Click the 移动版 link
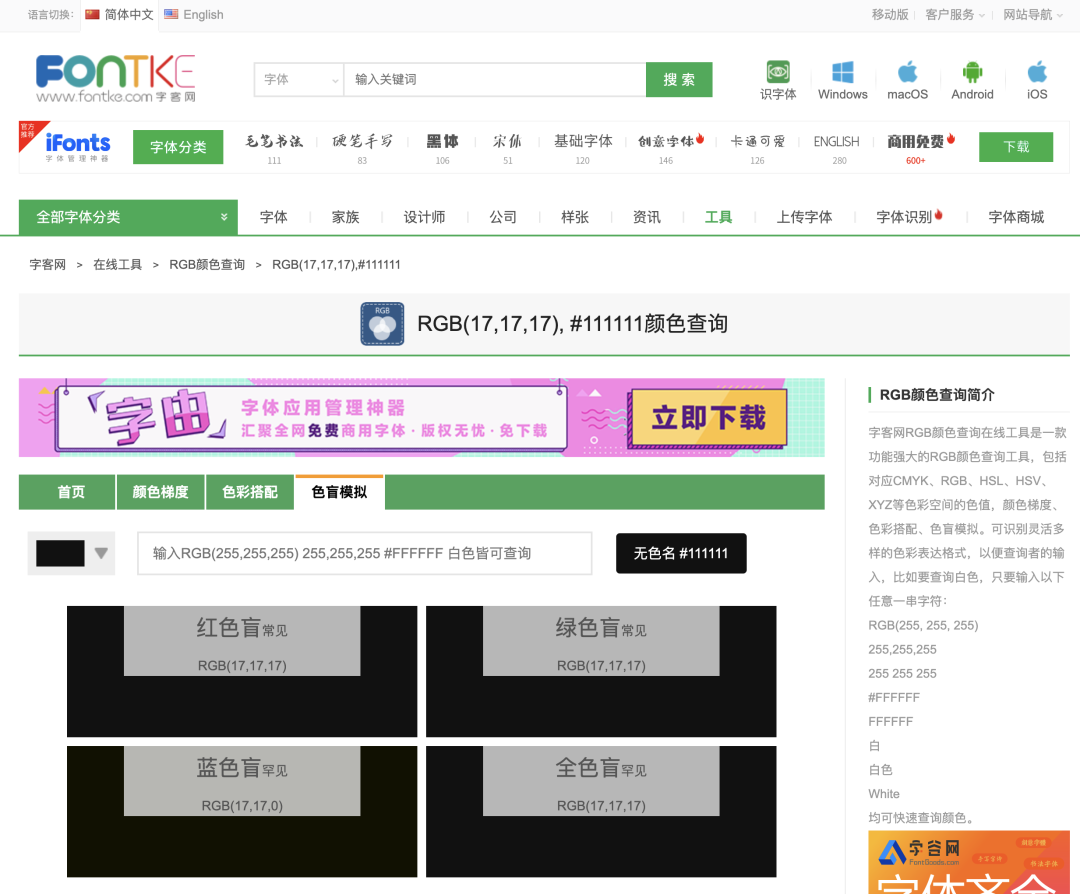Screen dimensions: 1080x894 890,14
